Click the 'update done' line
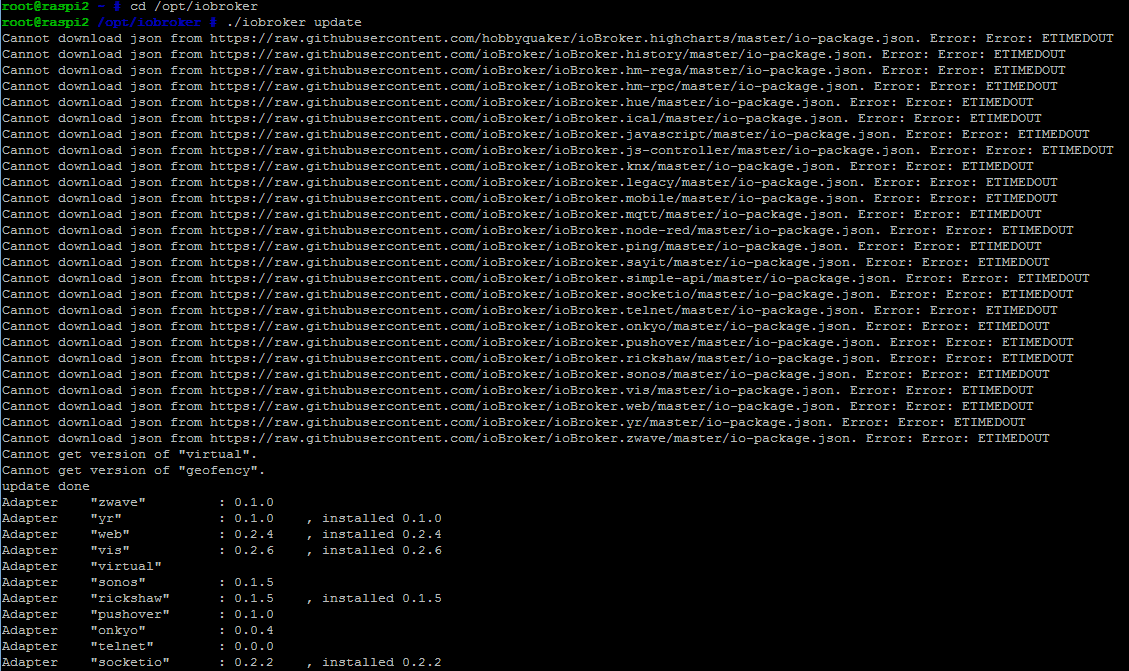 coord(45,486)
